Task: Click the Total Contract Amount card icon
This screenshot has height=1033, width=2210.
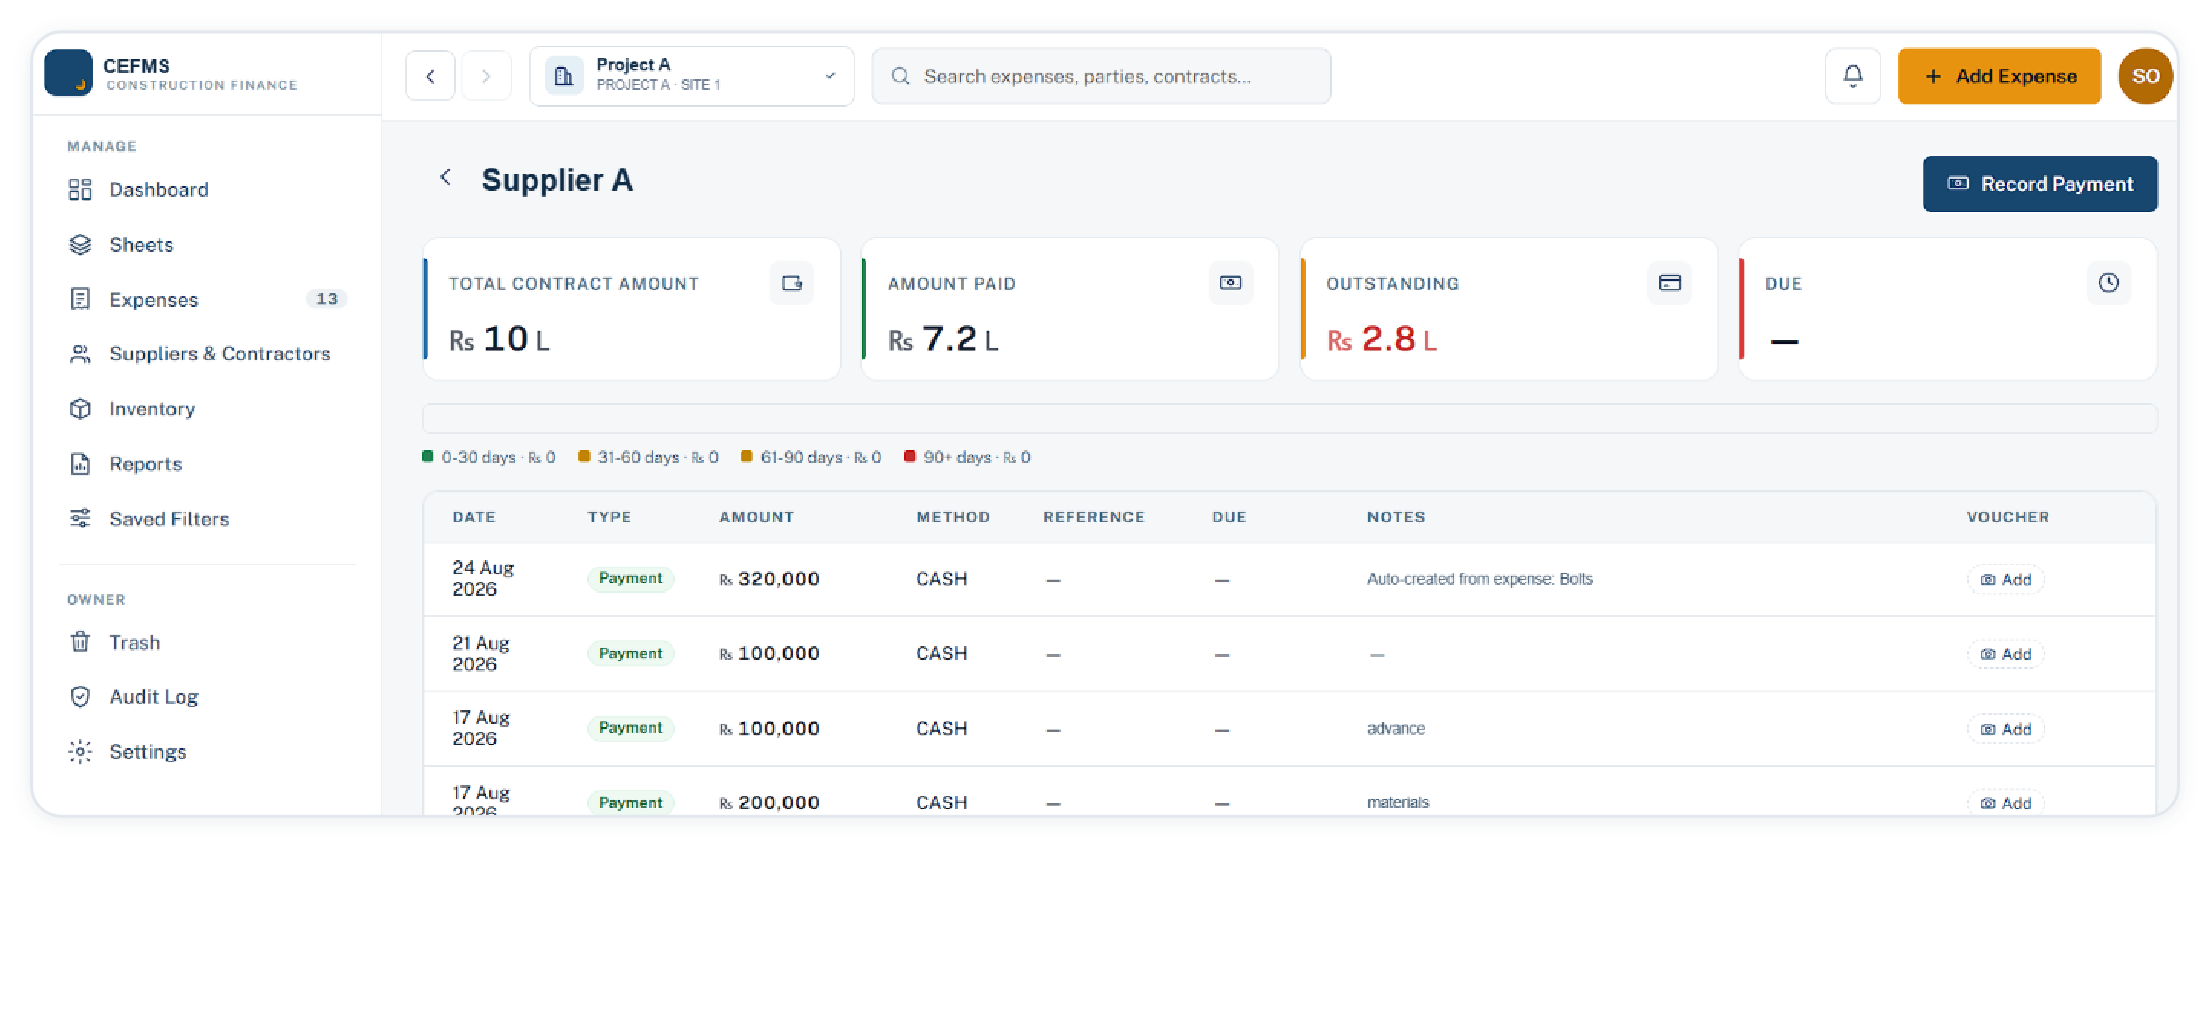Action: (792, 283)
